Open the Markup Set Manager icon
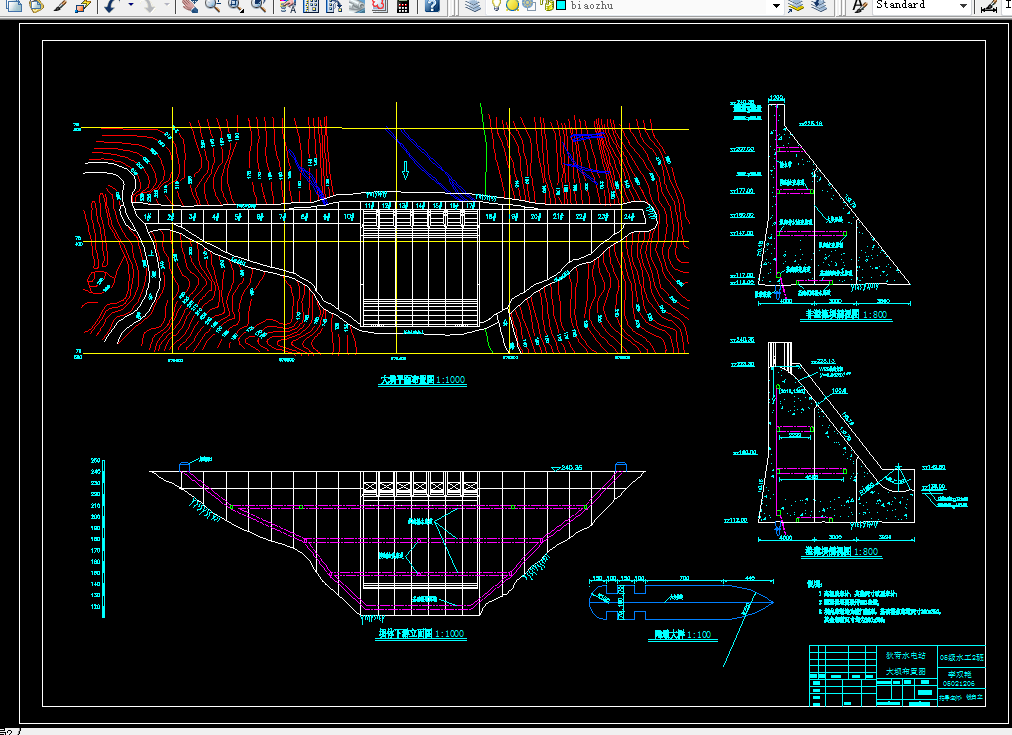 point(380,6)
